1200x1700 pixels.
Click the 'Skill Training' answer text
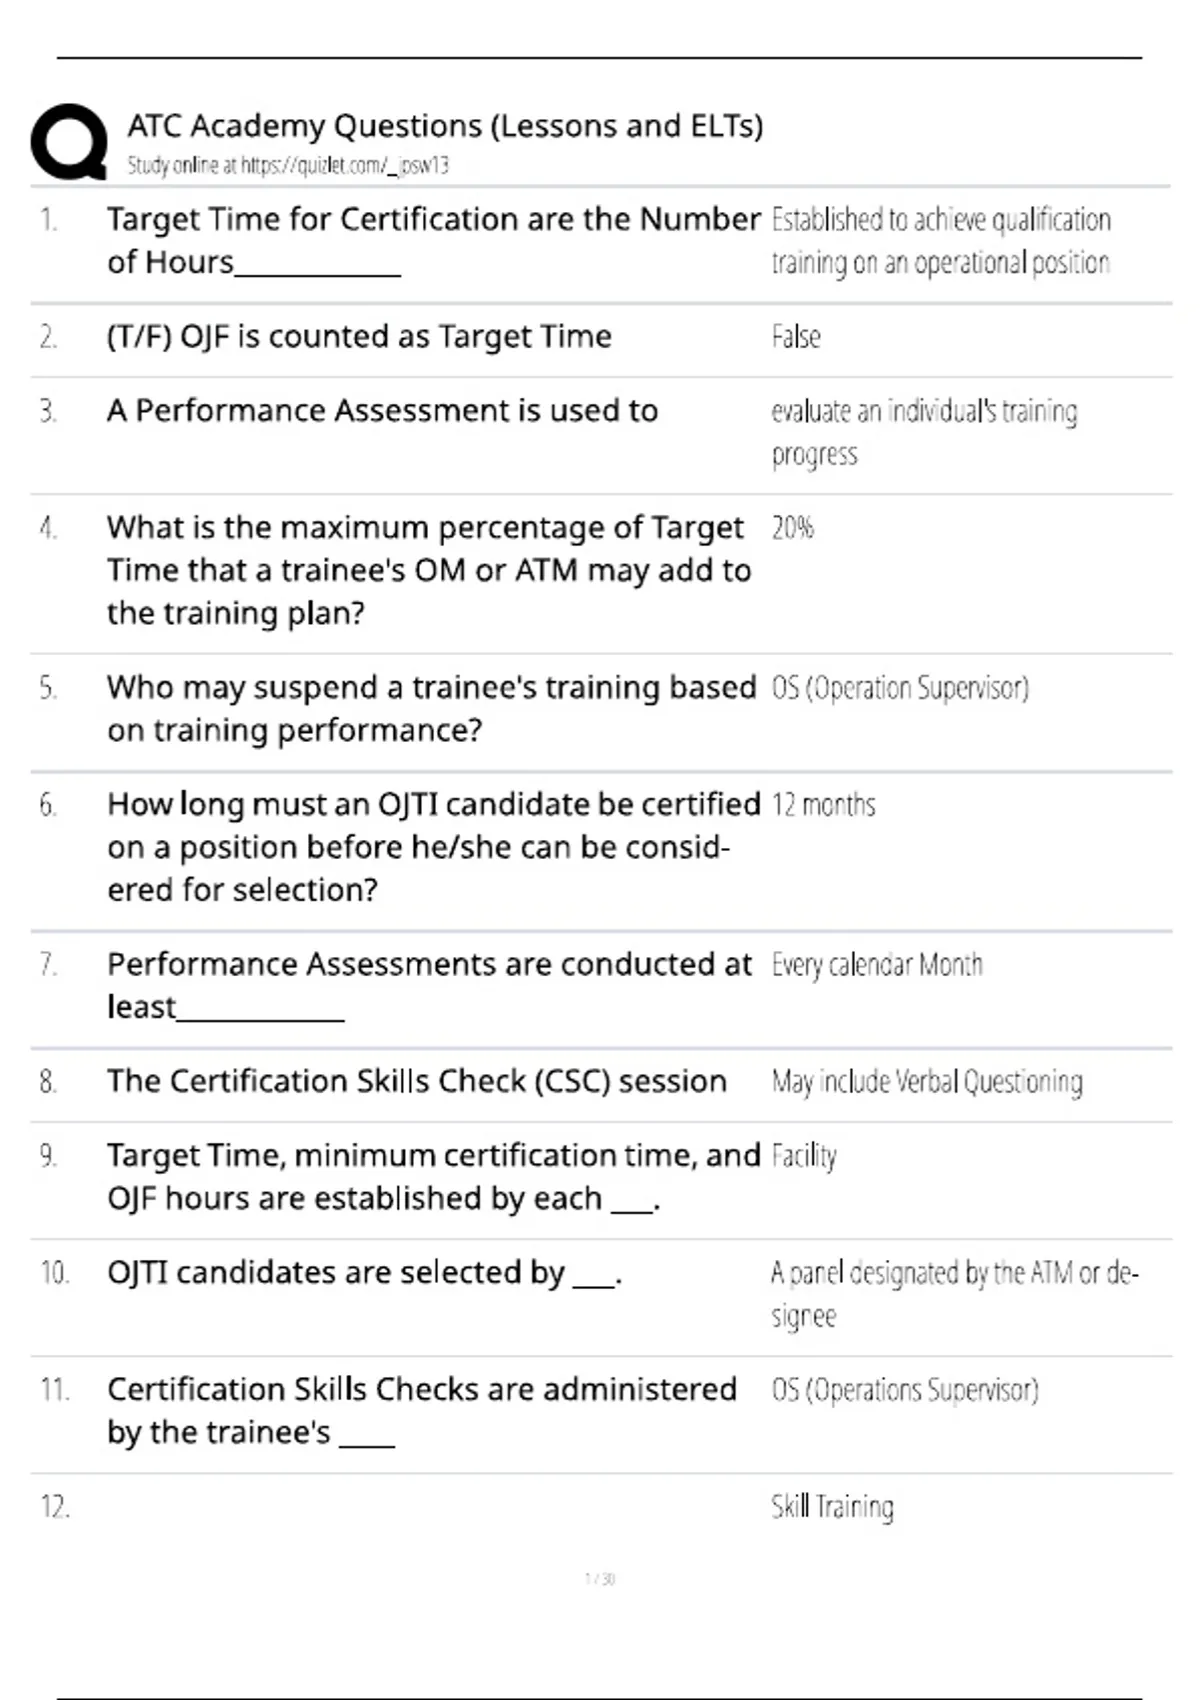click(832, 1507)
